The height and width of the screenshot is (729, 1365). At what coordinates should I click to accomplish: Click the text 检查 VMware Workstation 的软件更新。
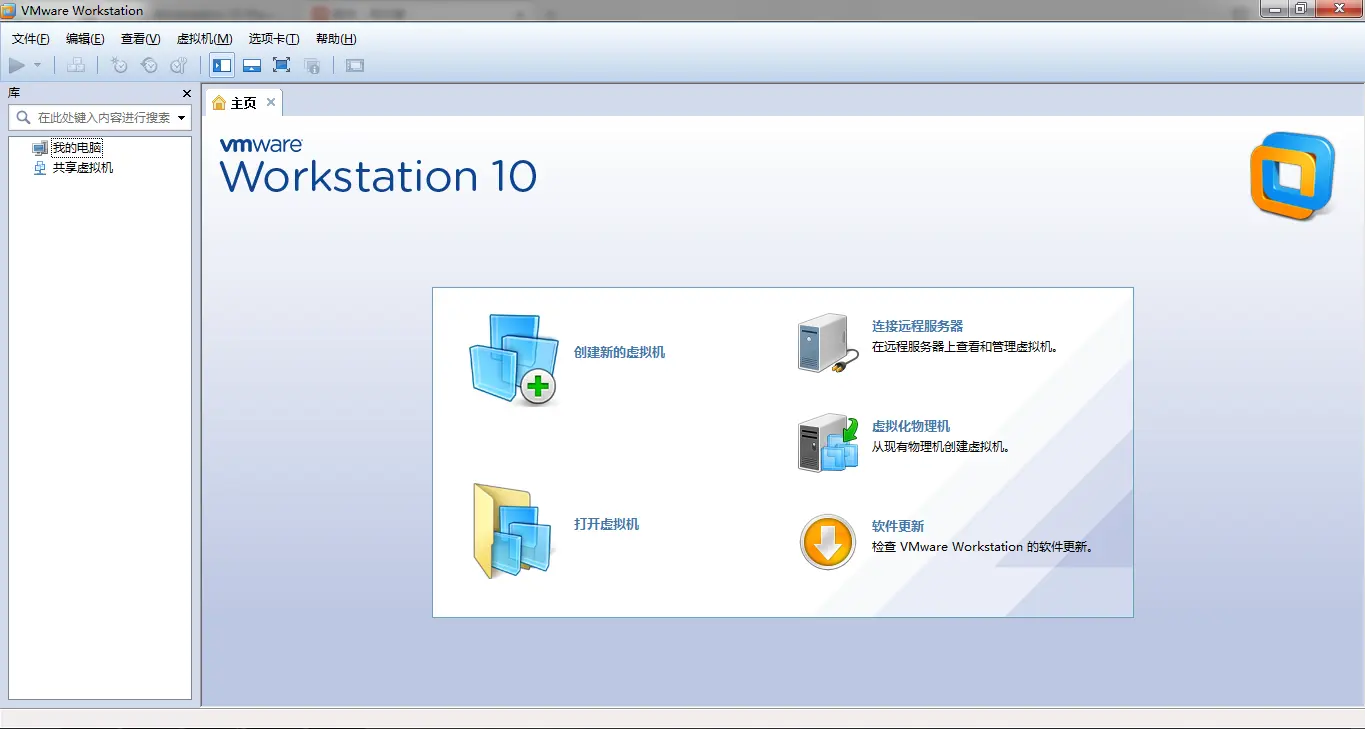(x=983, y=547)
